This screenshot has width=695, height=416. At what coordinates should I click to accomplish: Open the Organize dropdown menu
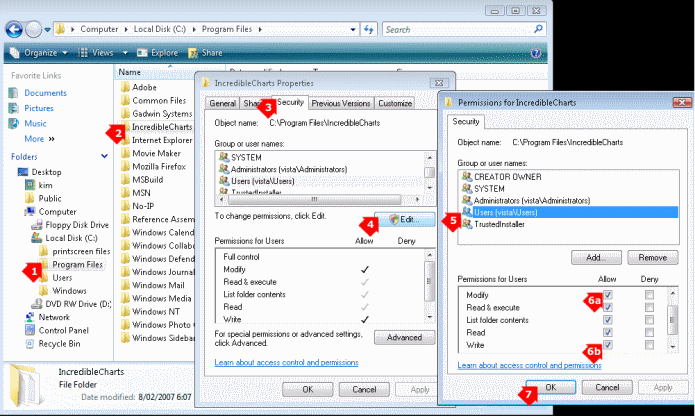point(39,53)
